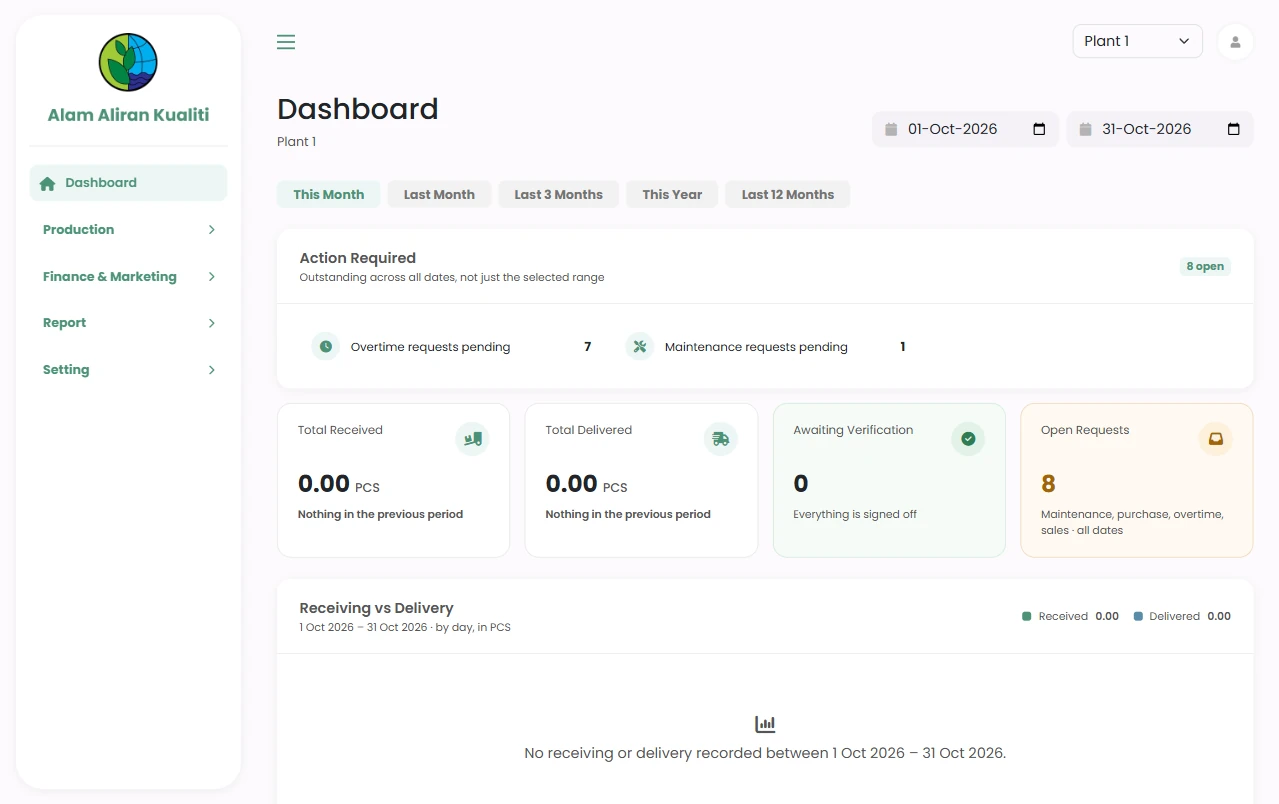Click Everything is signed off text

coord(855,514)
